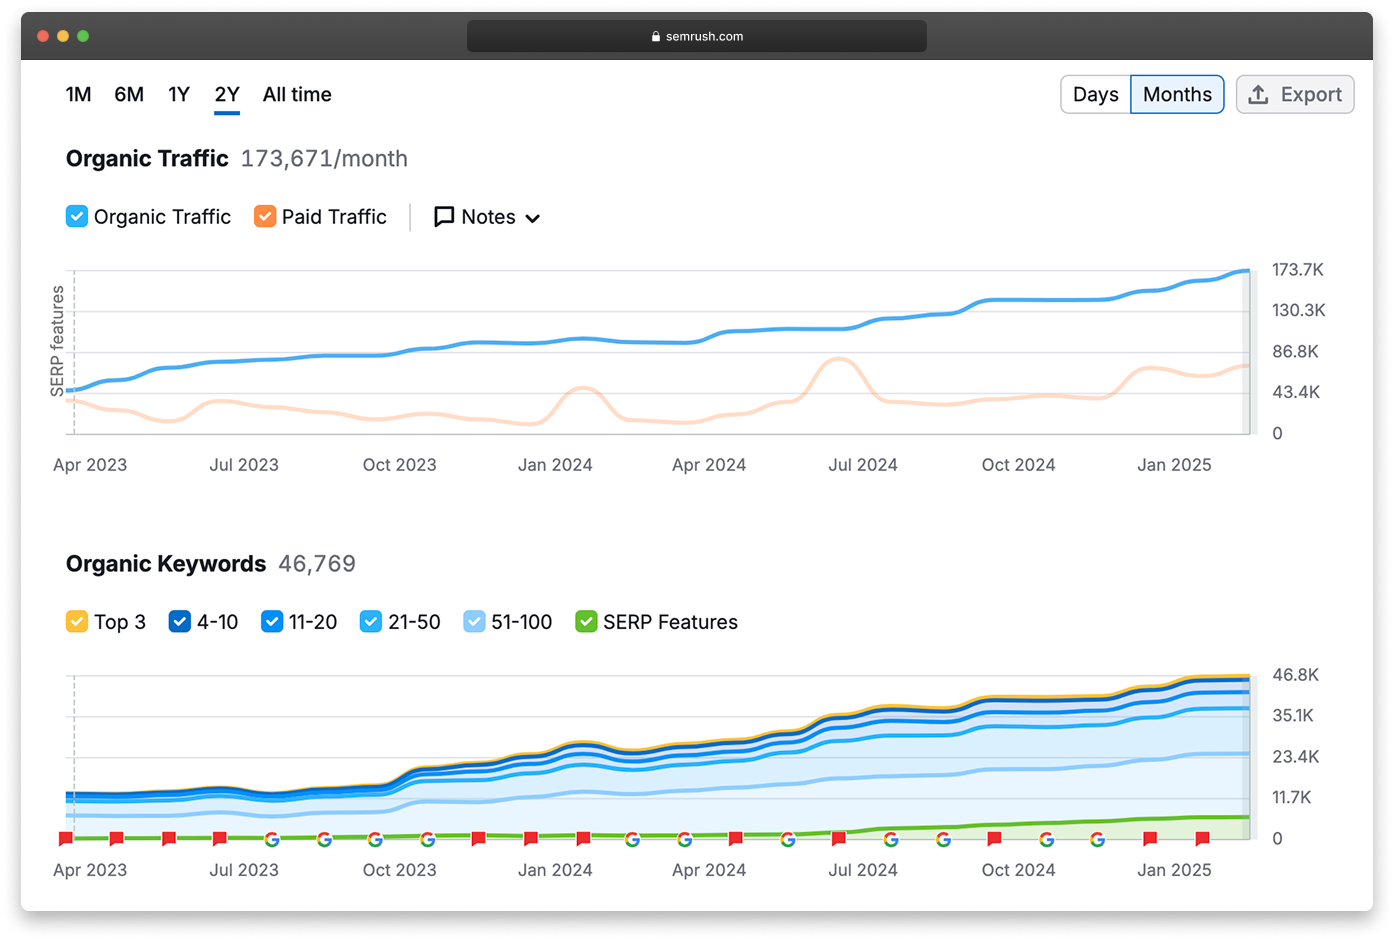Uncheck the Organic Traffic checkbox
1394x941 pixels.
[x=77, y=217]
